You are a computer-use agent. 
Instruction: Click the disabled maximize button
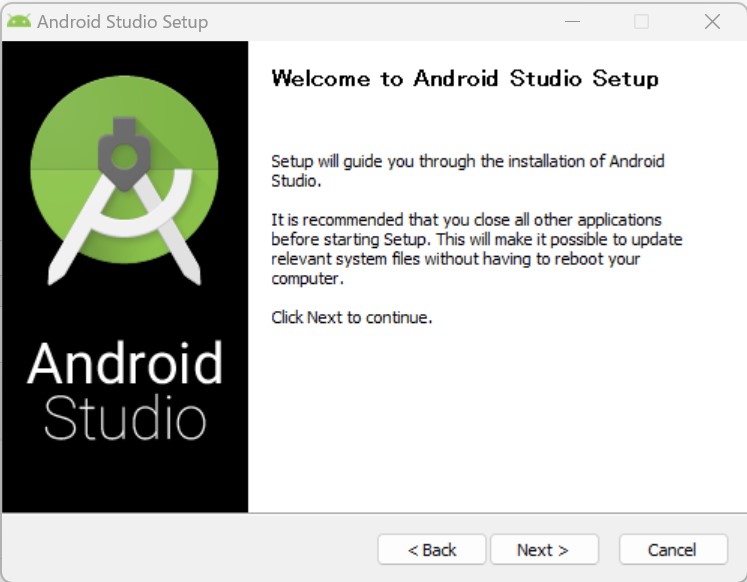(x=641, y=21)
